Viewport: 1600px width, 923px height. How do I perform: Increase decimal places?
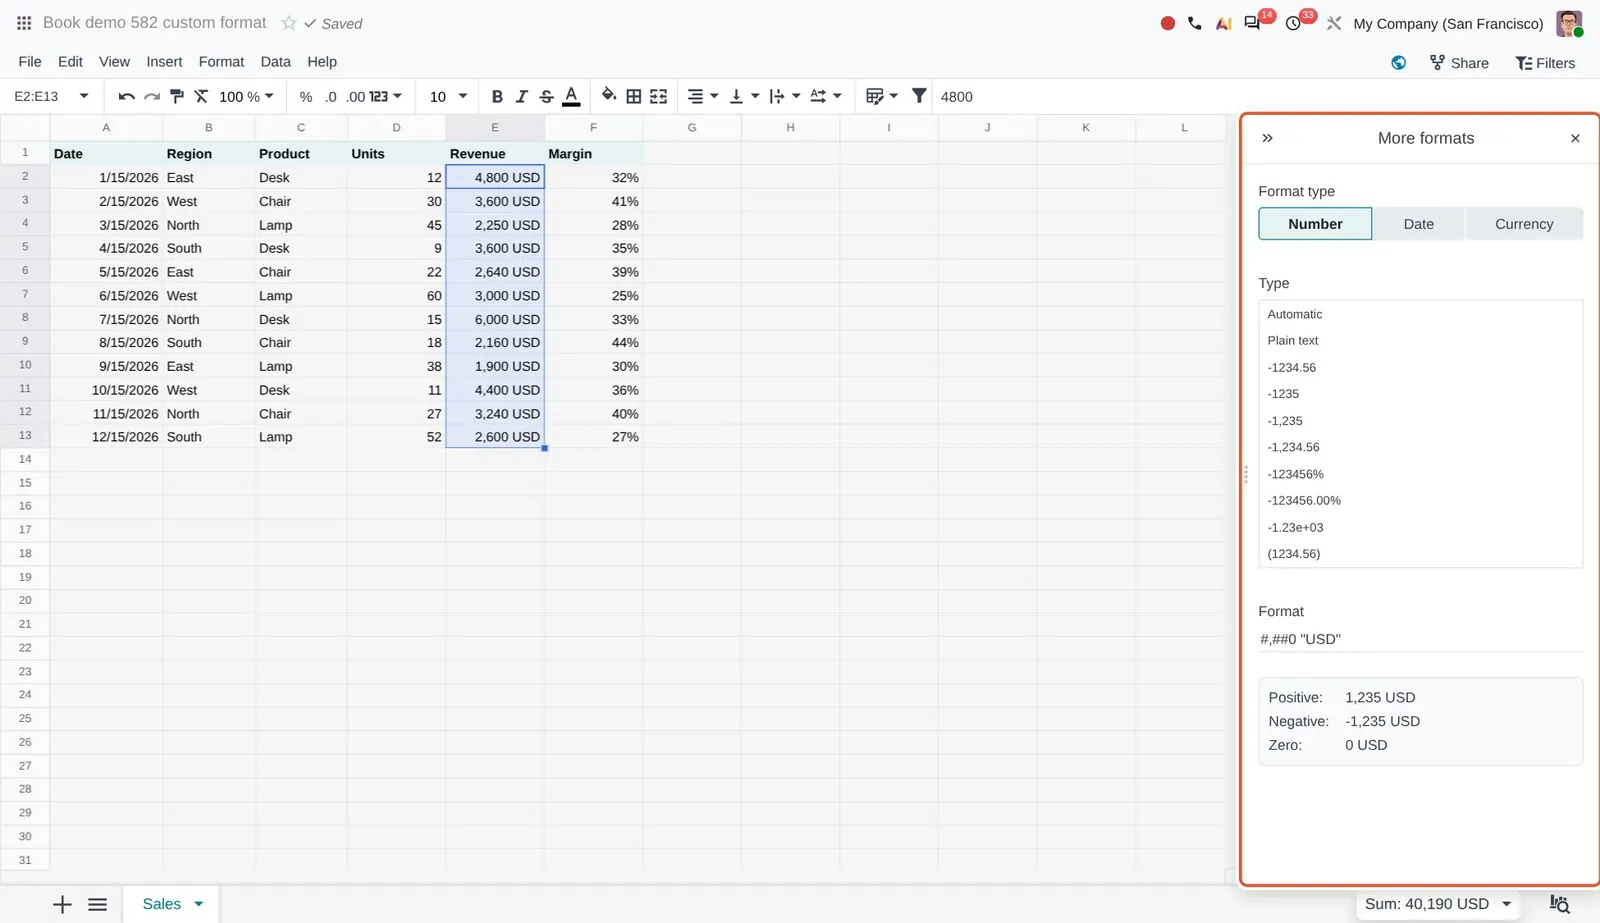pos(356,96)
